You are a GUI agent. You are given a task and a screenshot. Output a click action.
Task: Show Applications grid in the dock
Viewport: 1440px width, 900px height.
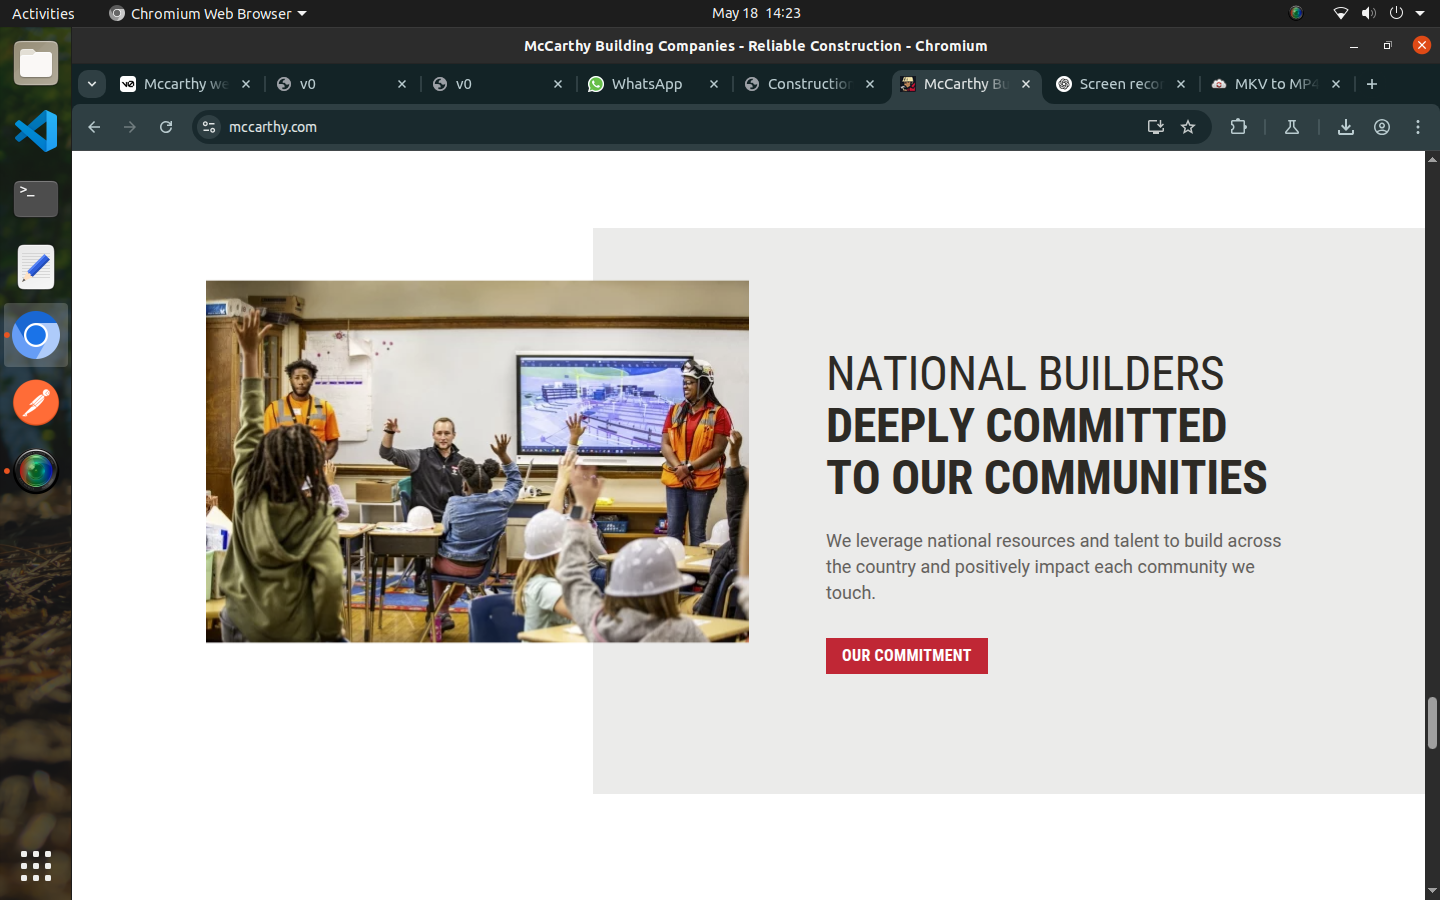pyautogui.click(x=36, y=866)
